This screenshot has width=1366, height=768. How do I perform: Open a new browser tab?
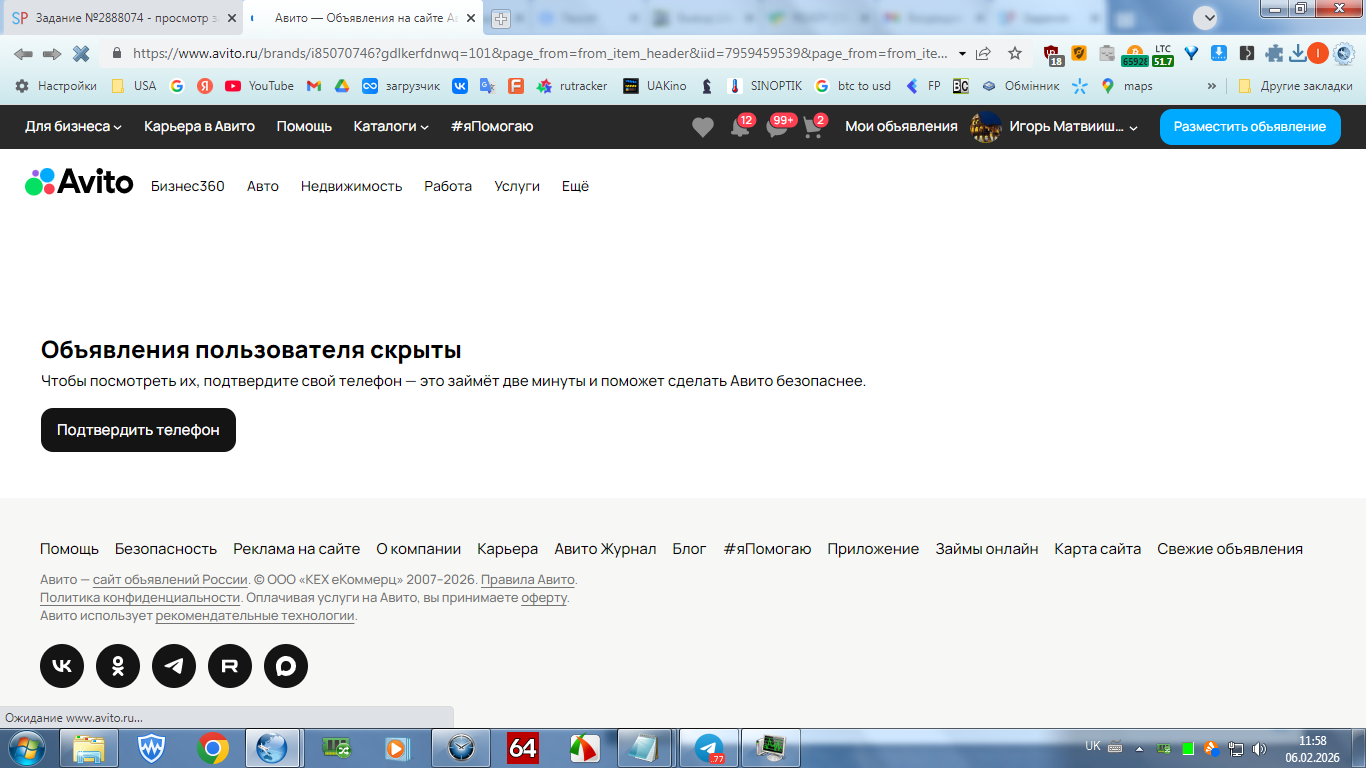coord(501,18)
